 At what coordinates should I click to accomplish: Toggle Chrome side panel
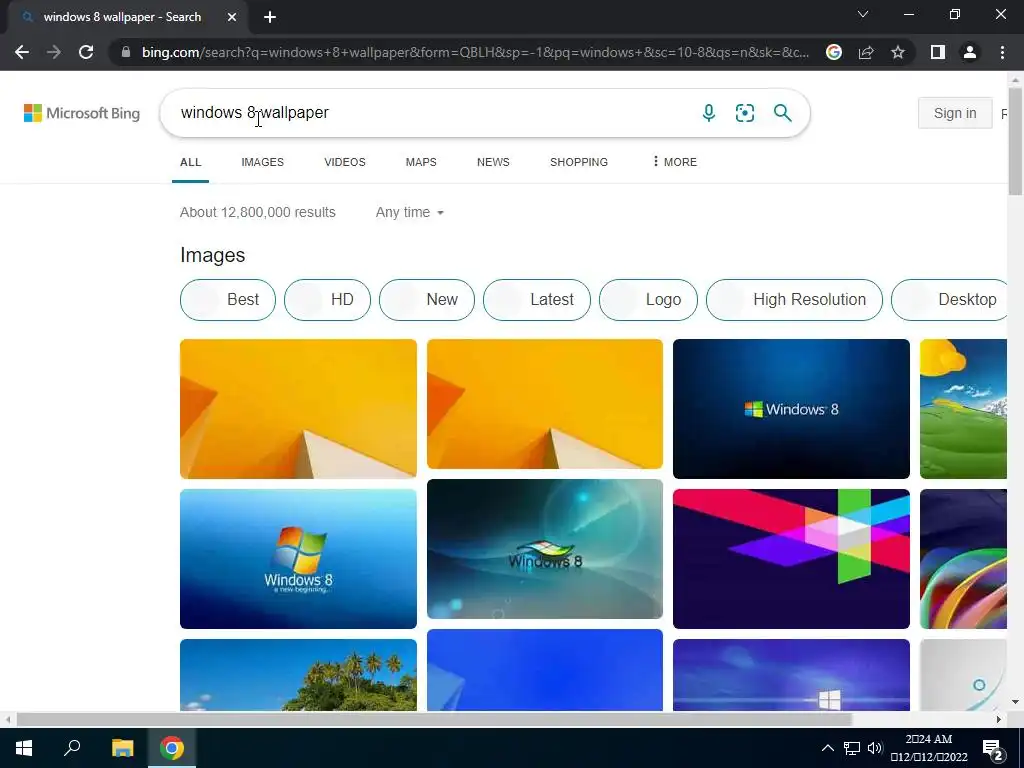click(x=938, y=52)
